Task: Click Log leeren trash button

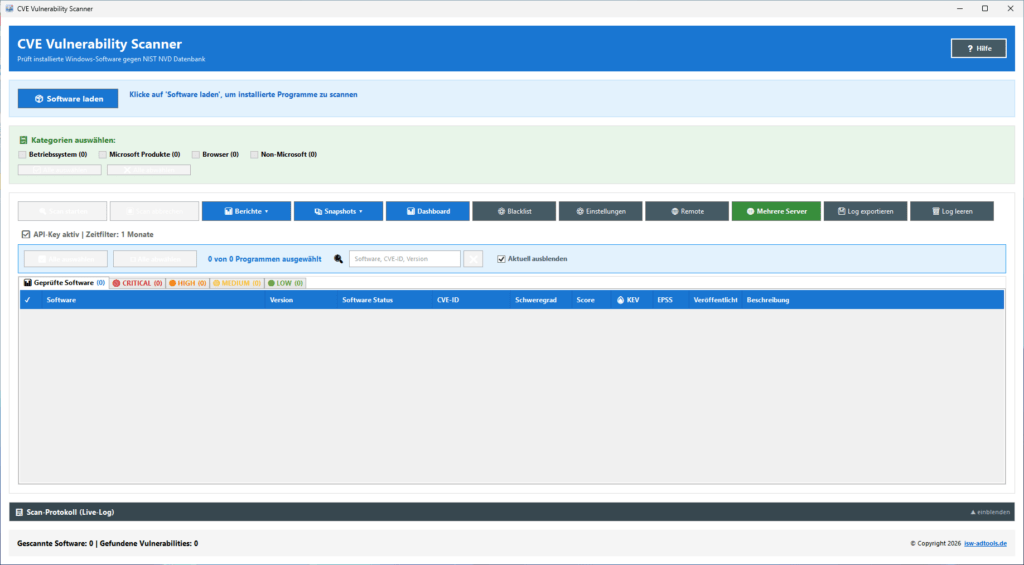Action: pyautogui.click(x=952, y=211)
